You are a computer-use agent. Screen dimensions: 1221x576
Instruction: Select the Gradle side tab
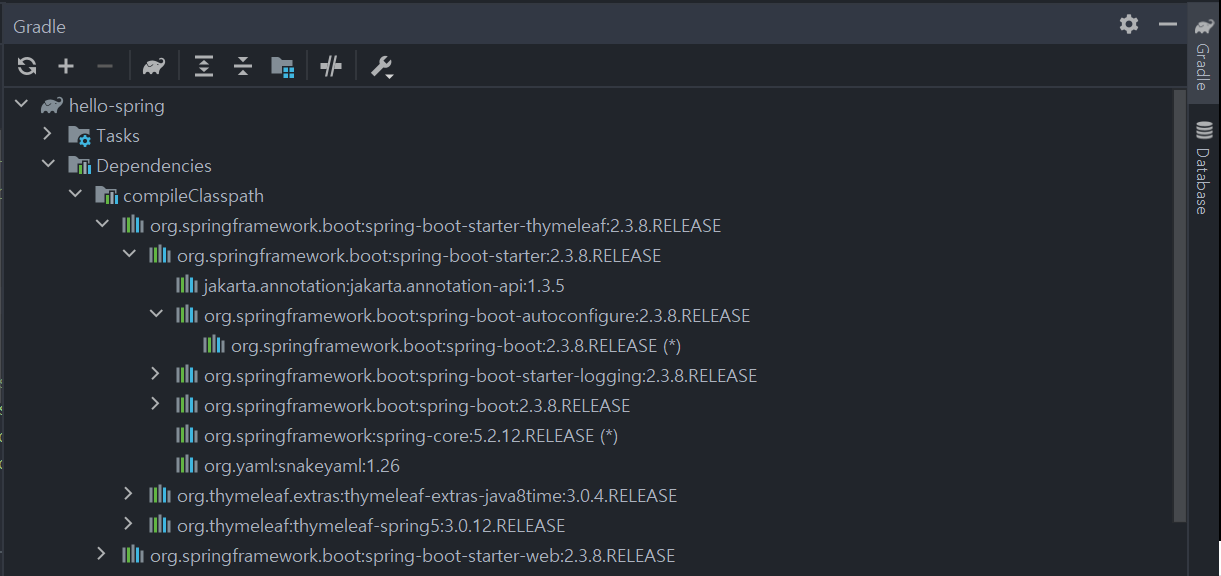tap(1204, 53)
